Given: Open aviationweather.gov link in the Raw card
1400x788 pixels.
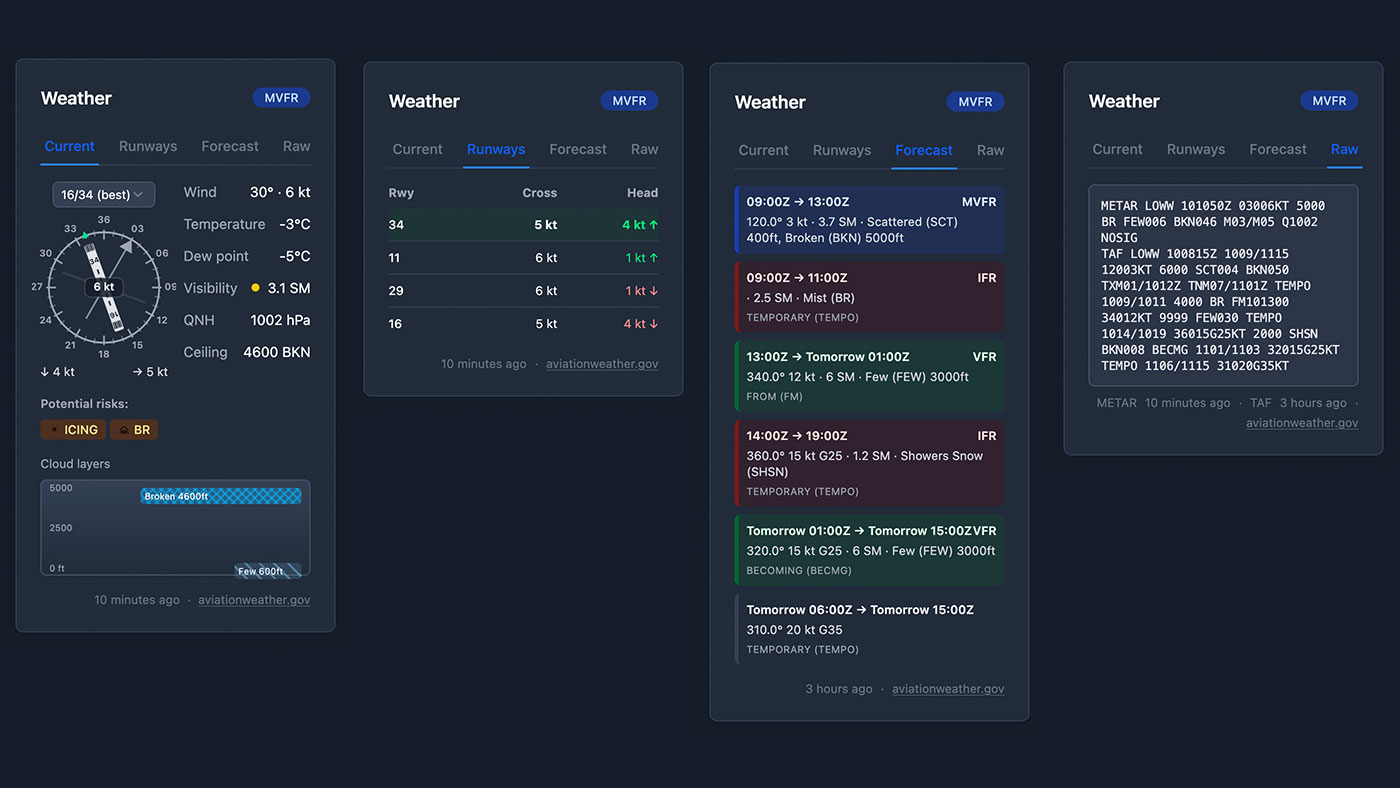Looking at the screenshot, I should pos(1301,423).
